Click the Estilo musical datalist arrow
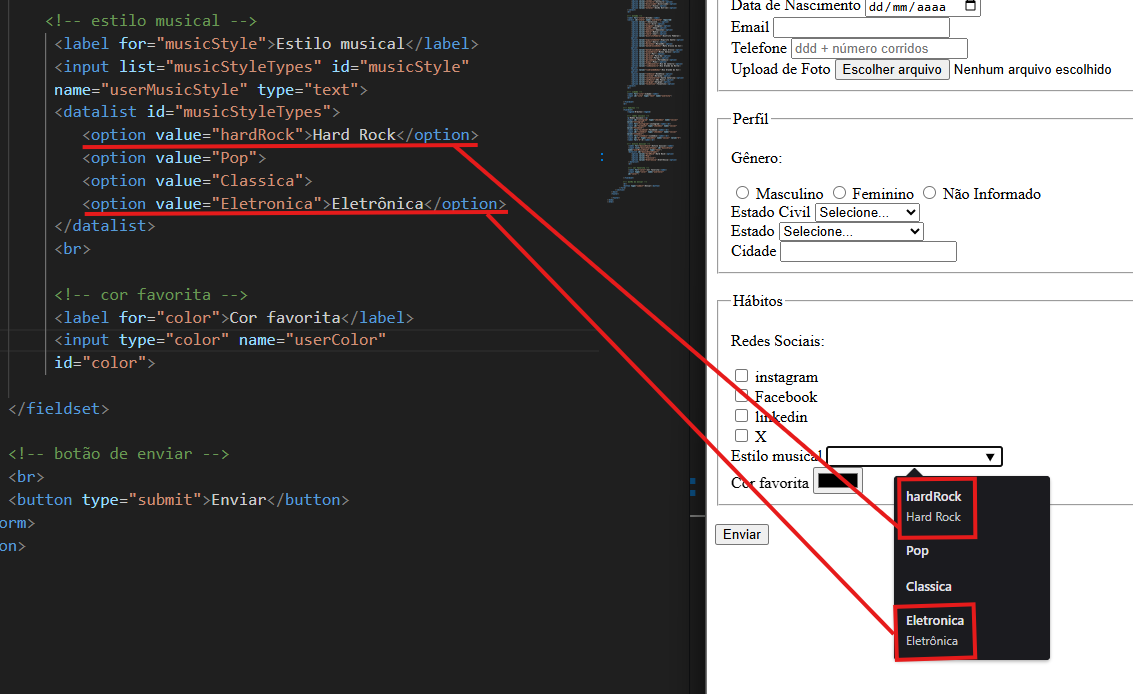Image resolution: width=1133 pixels, height=694 pixels. click(990, 457)
